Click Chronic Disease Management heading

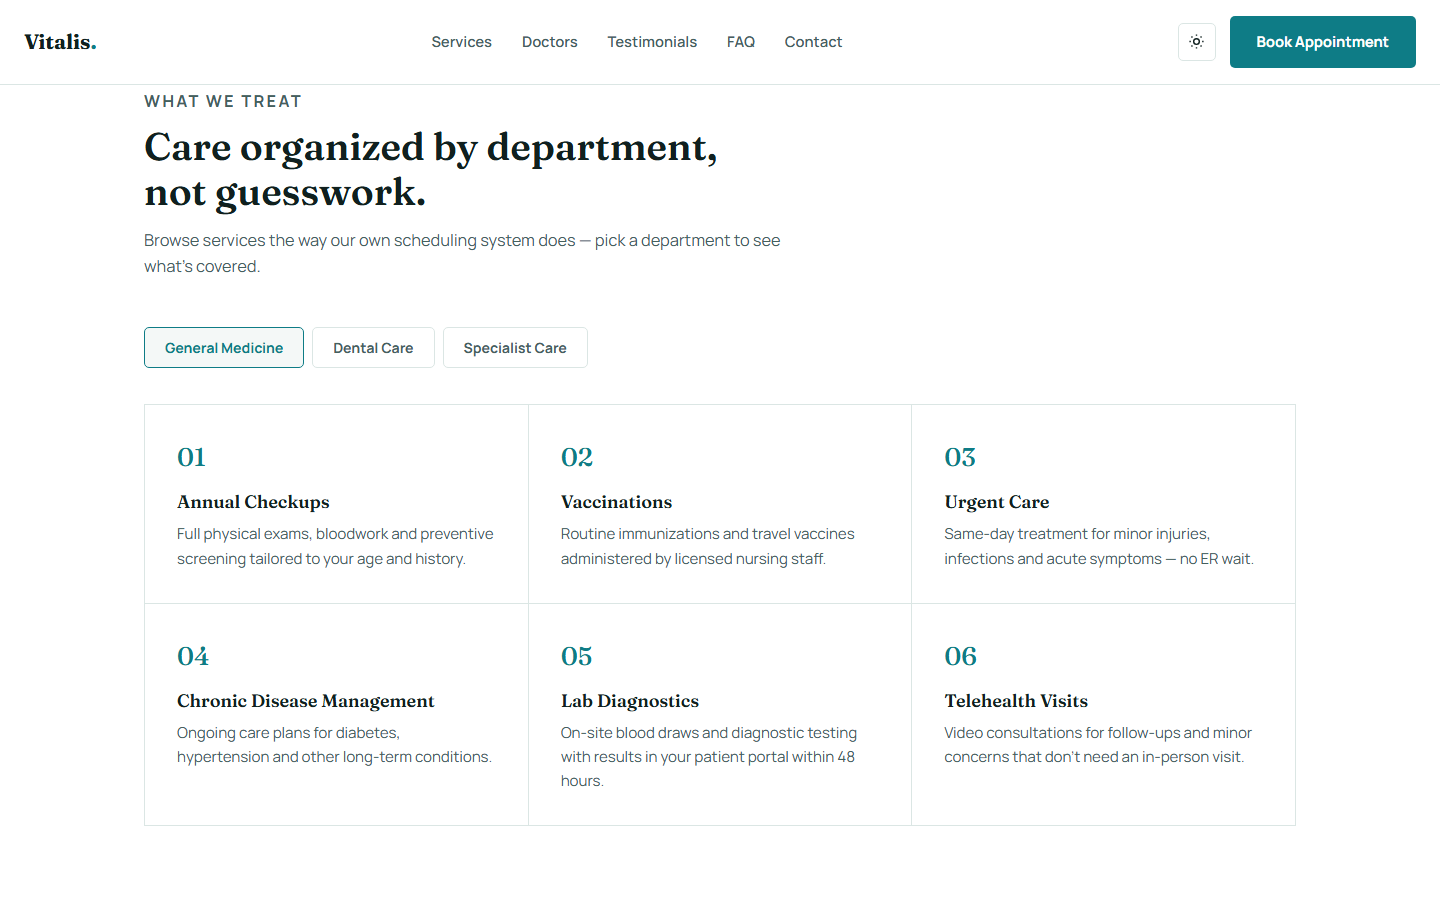coord(306,701)
